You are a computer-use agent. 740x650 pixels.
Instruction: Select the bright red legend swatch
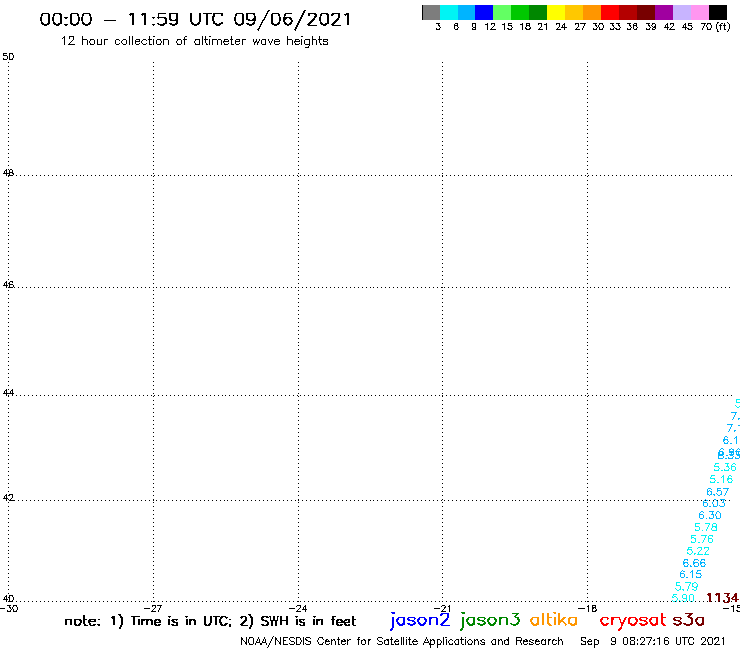pyautogui.click(x=610, y=12)
